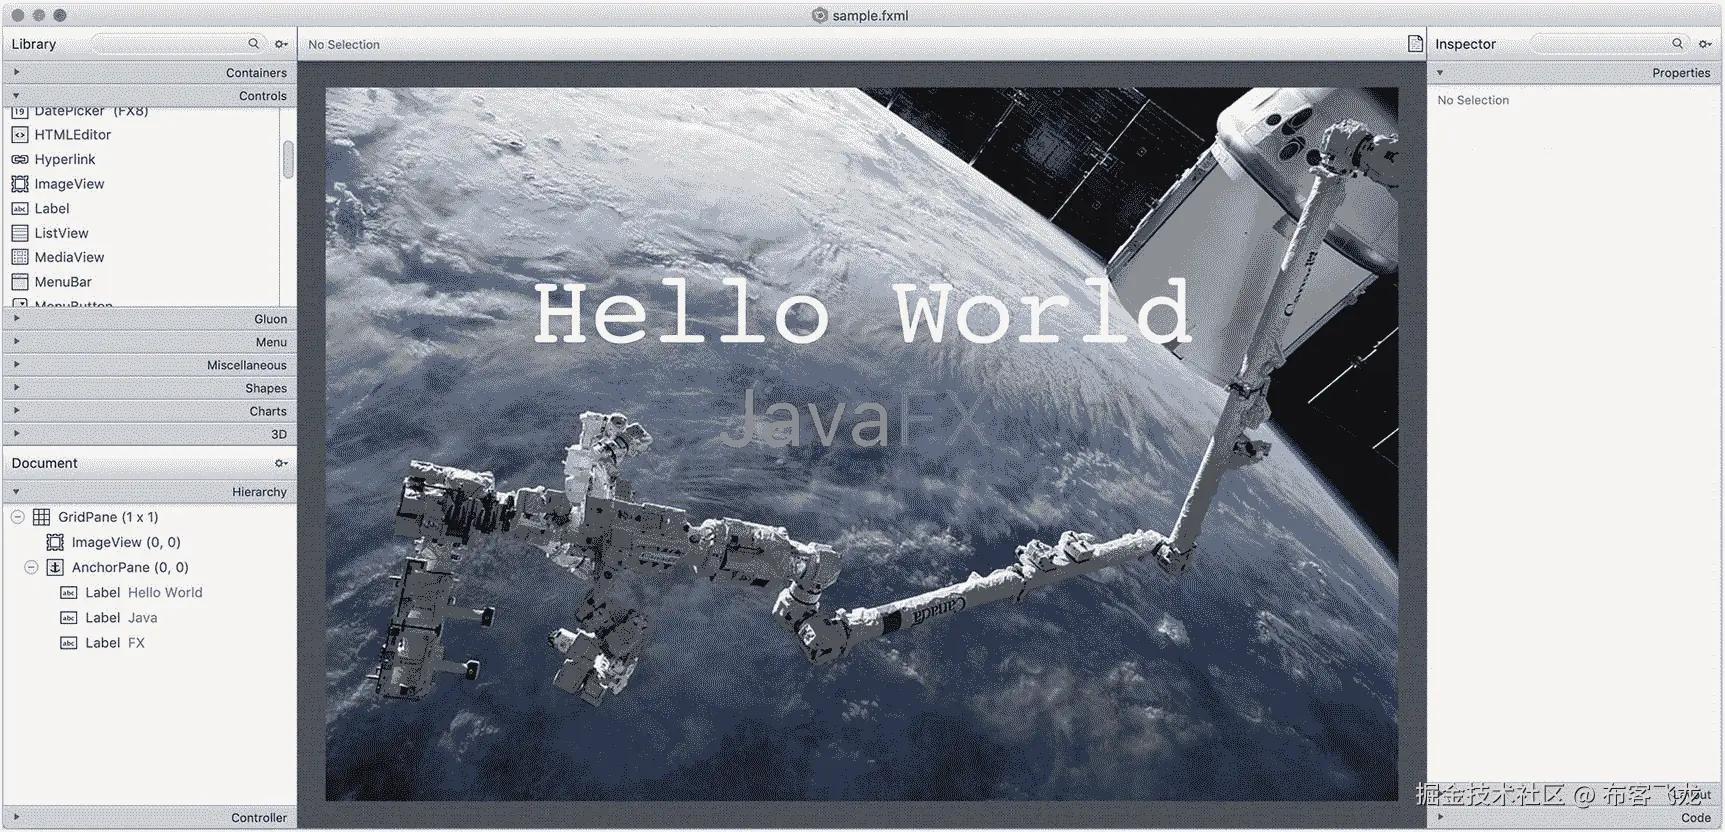Viewport: 1725px width, 832px height.
Task: Select GridPane (1 x 1) in Hierarchy
Action: pos(108,517)
